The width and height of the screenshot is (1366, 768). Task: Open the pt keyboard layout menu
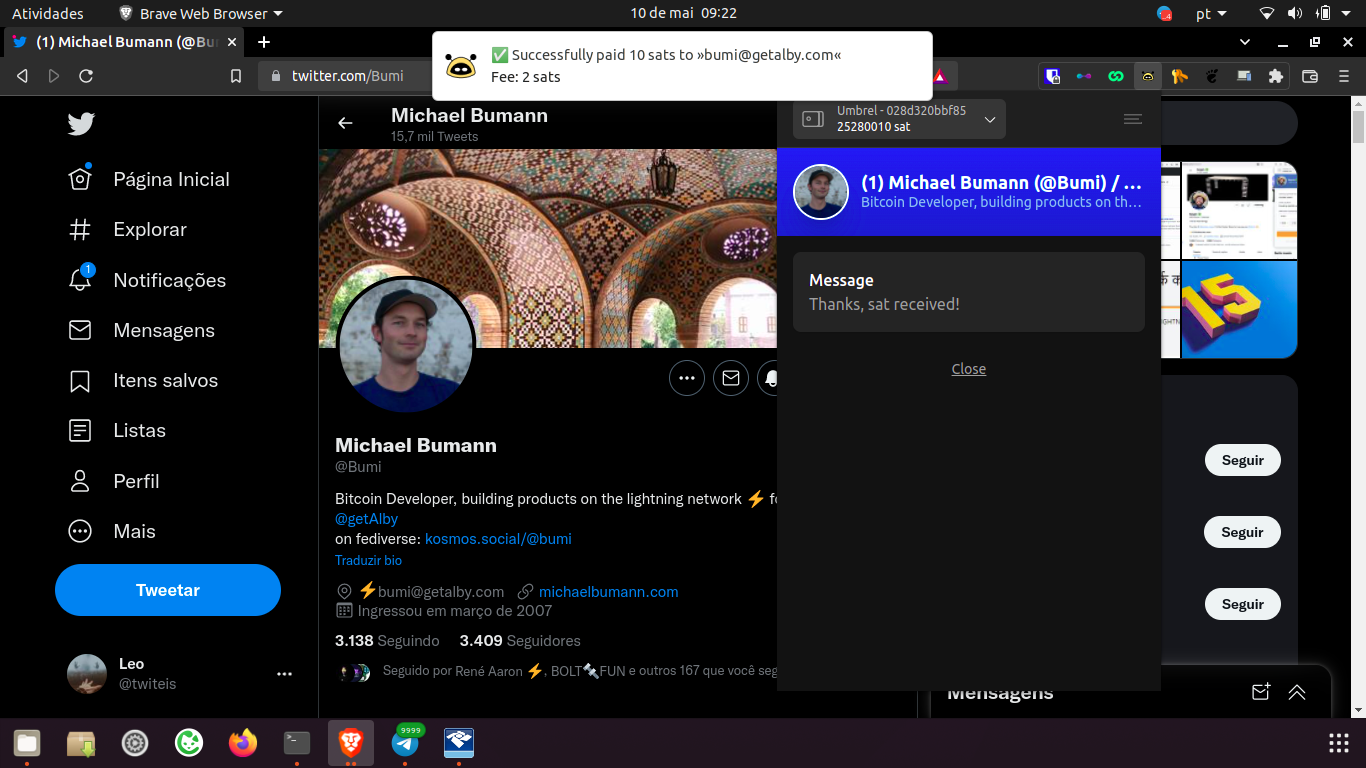pyautogui.click(x=1211, y=14)
